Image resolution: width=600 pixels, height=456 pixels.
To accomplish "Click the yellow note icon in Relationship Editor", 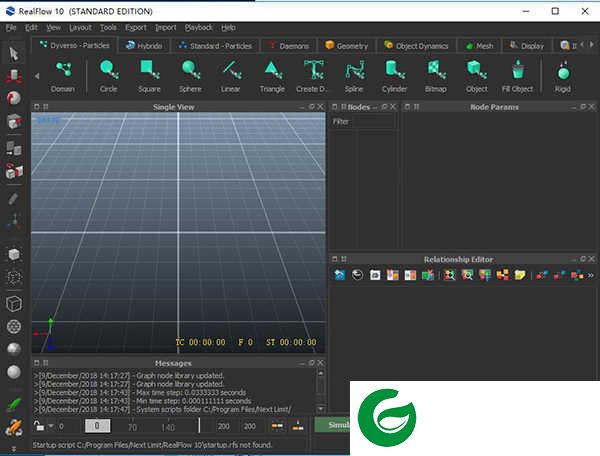I will (520, 275).
